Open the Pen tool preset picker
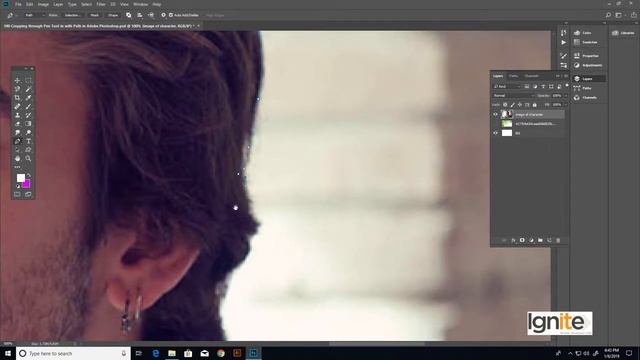This screenshot has height=360, width=640. pos(13,15)
